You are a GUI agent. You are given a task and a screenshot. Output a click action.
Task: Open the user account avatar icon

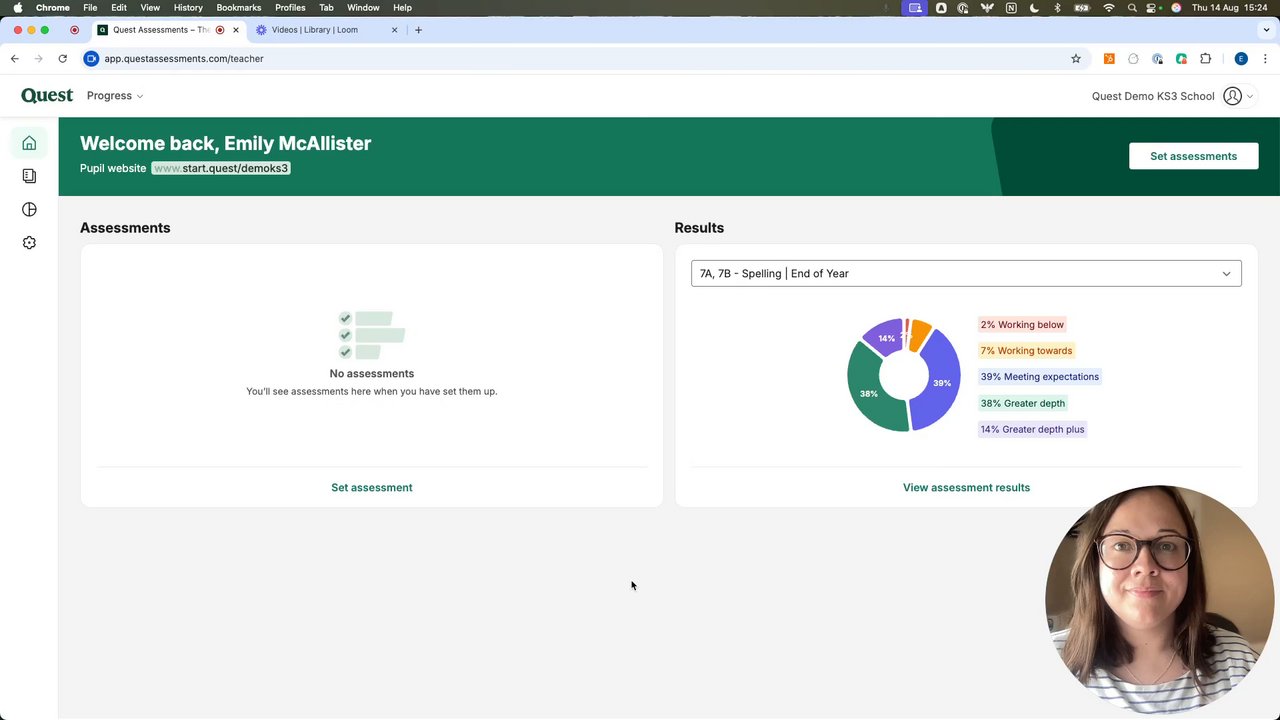[1232, 96]
